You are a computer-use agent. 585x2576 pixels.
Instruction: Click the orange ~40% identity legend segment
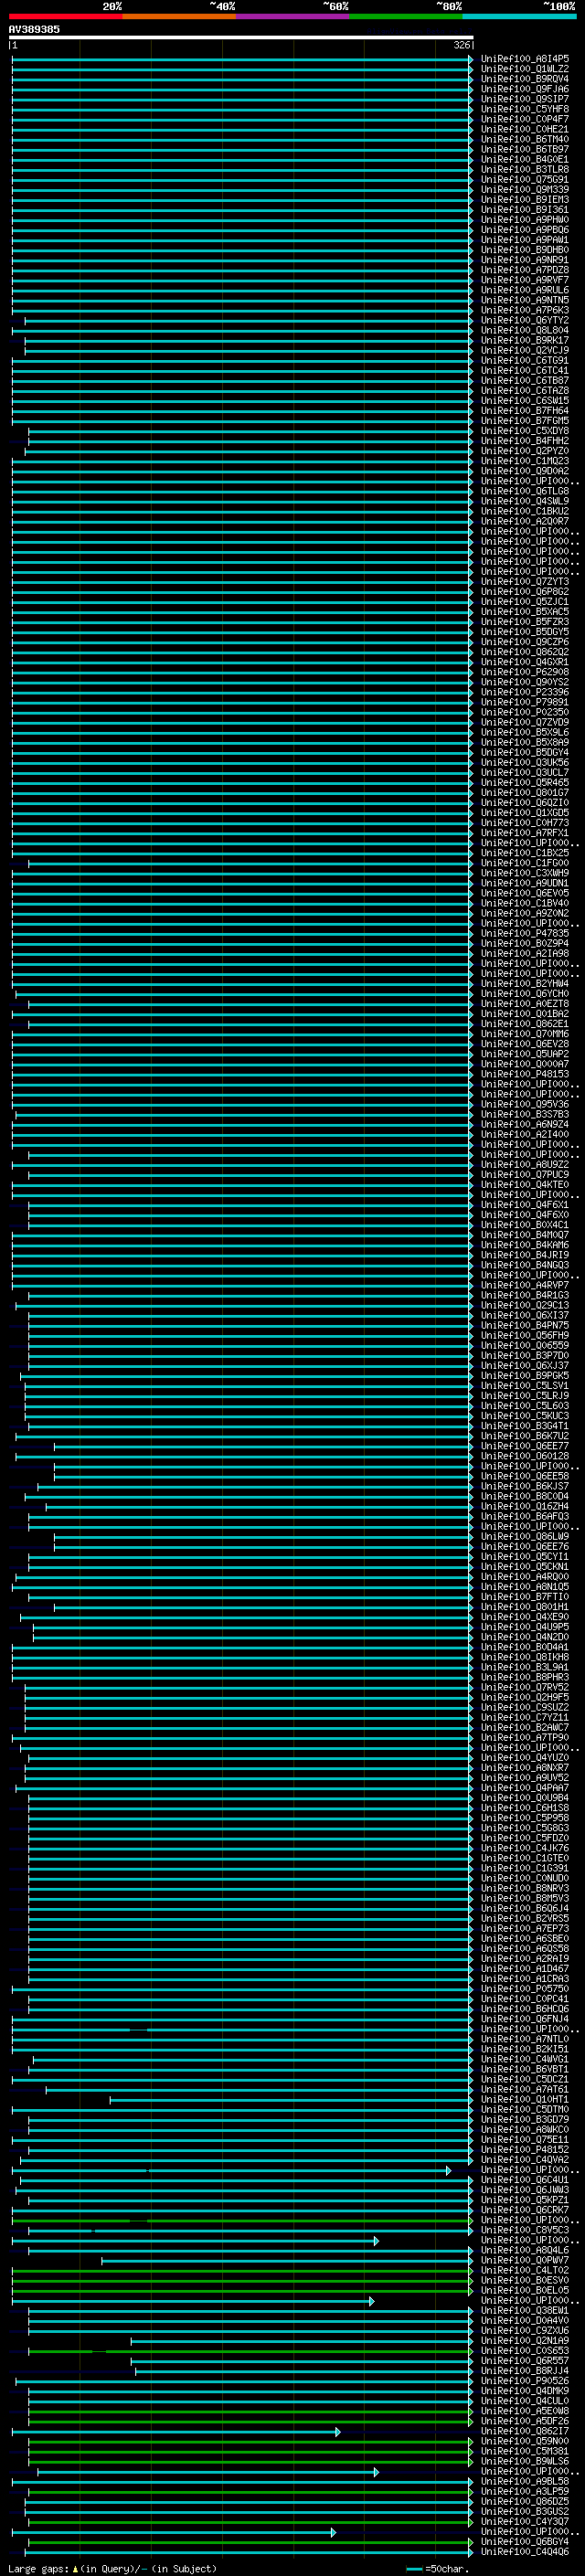(x=179, y=16)
